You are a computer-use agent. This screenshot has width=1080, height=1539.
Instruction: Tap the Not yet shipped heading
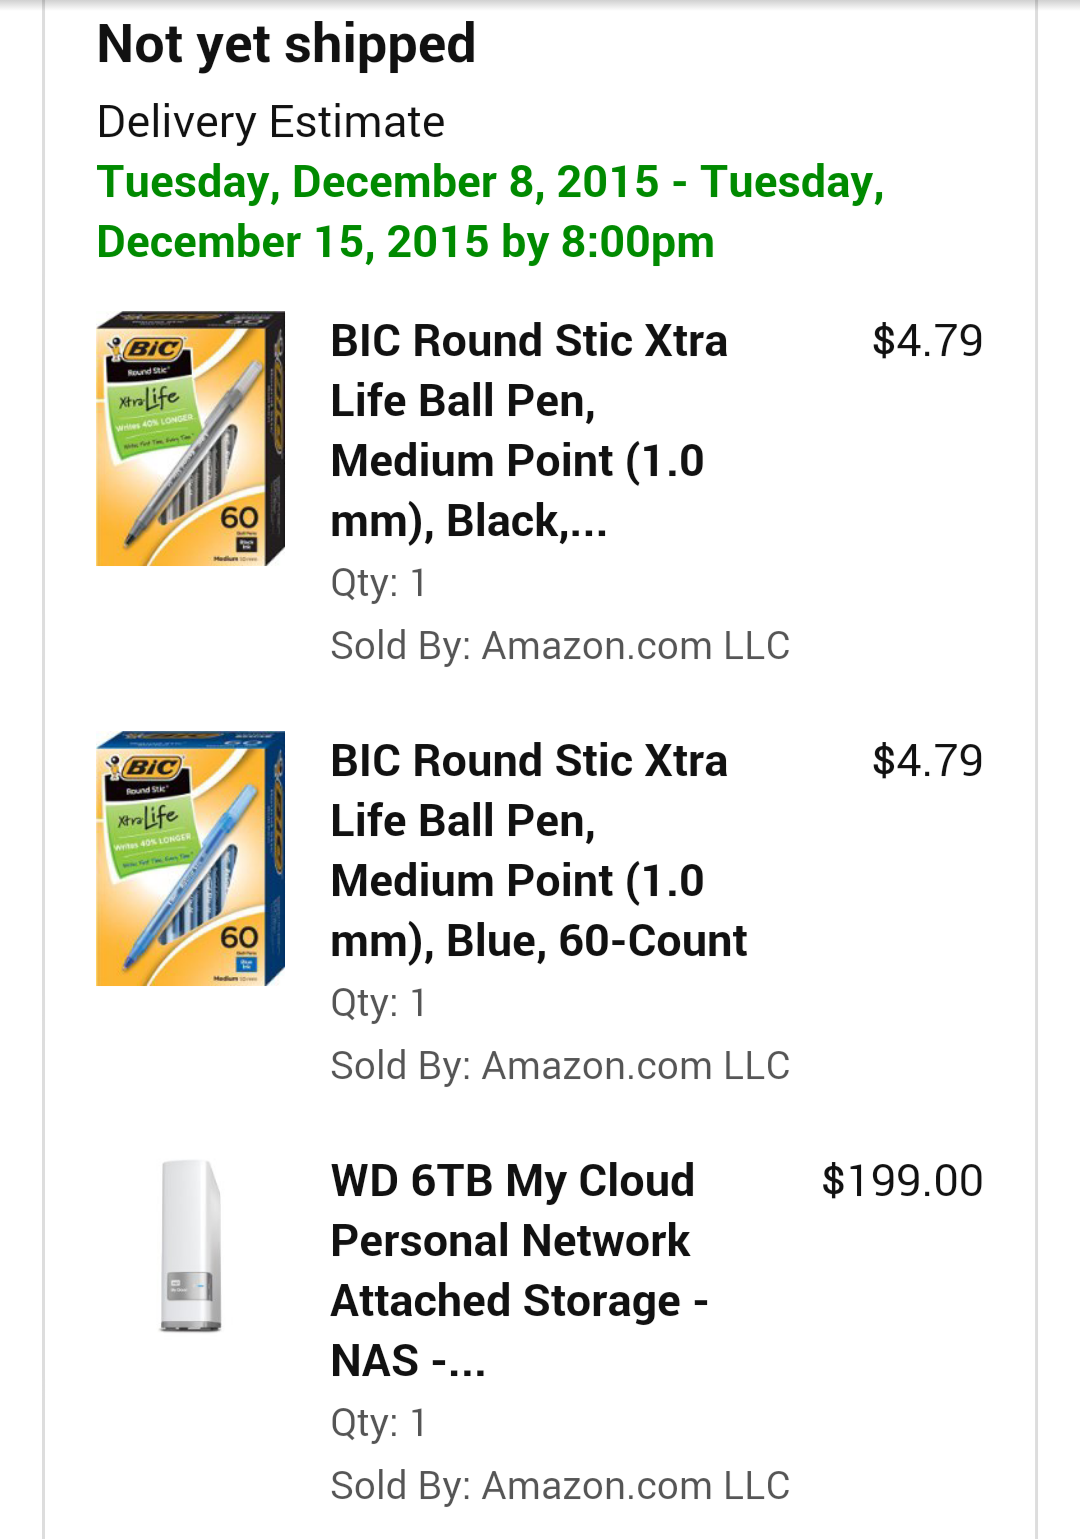pyautogui.click(x=286, y=44)
